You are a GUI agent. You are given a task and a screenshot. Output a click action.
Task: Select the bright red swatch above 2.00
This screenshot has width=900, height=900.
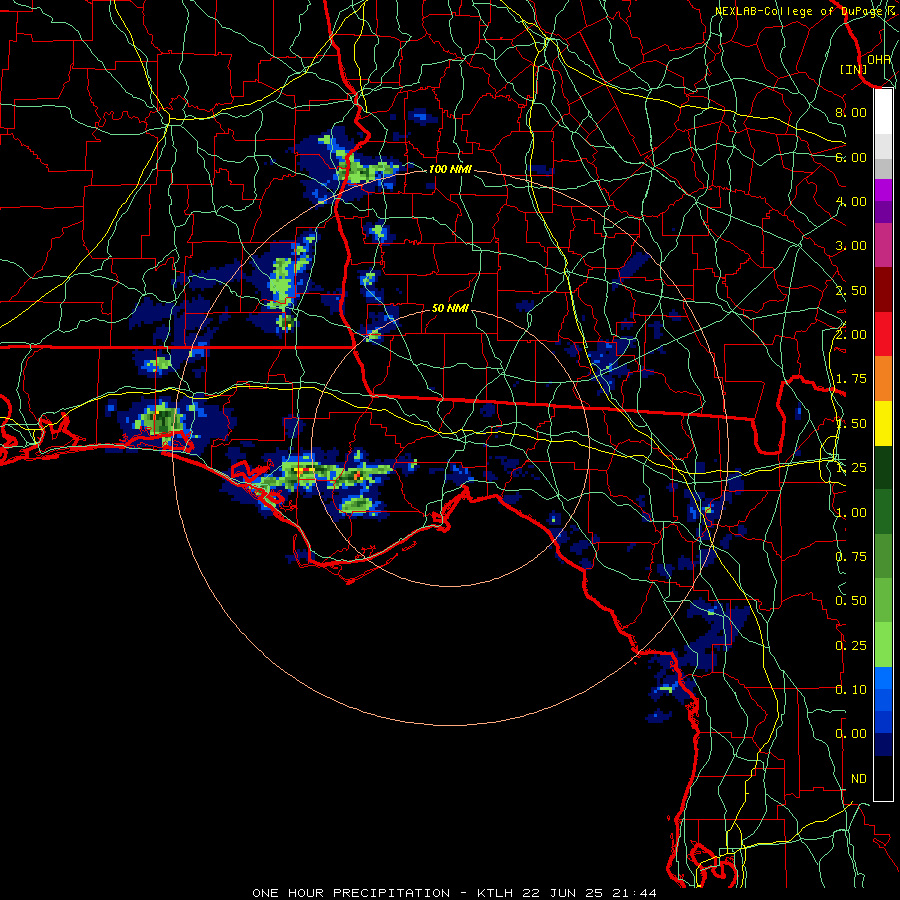(x=883, y=334)
